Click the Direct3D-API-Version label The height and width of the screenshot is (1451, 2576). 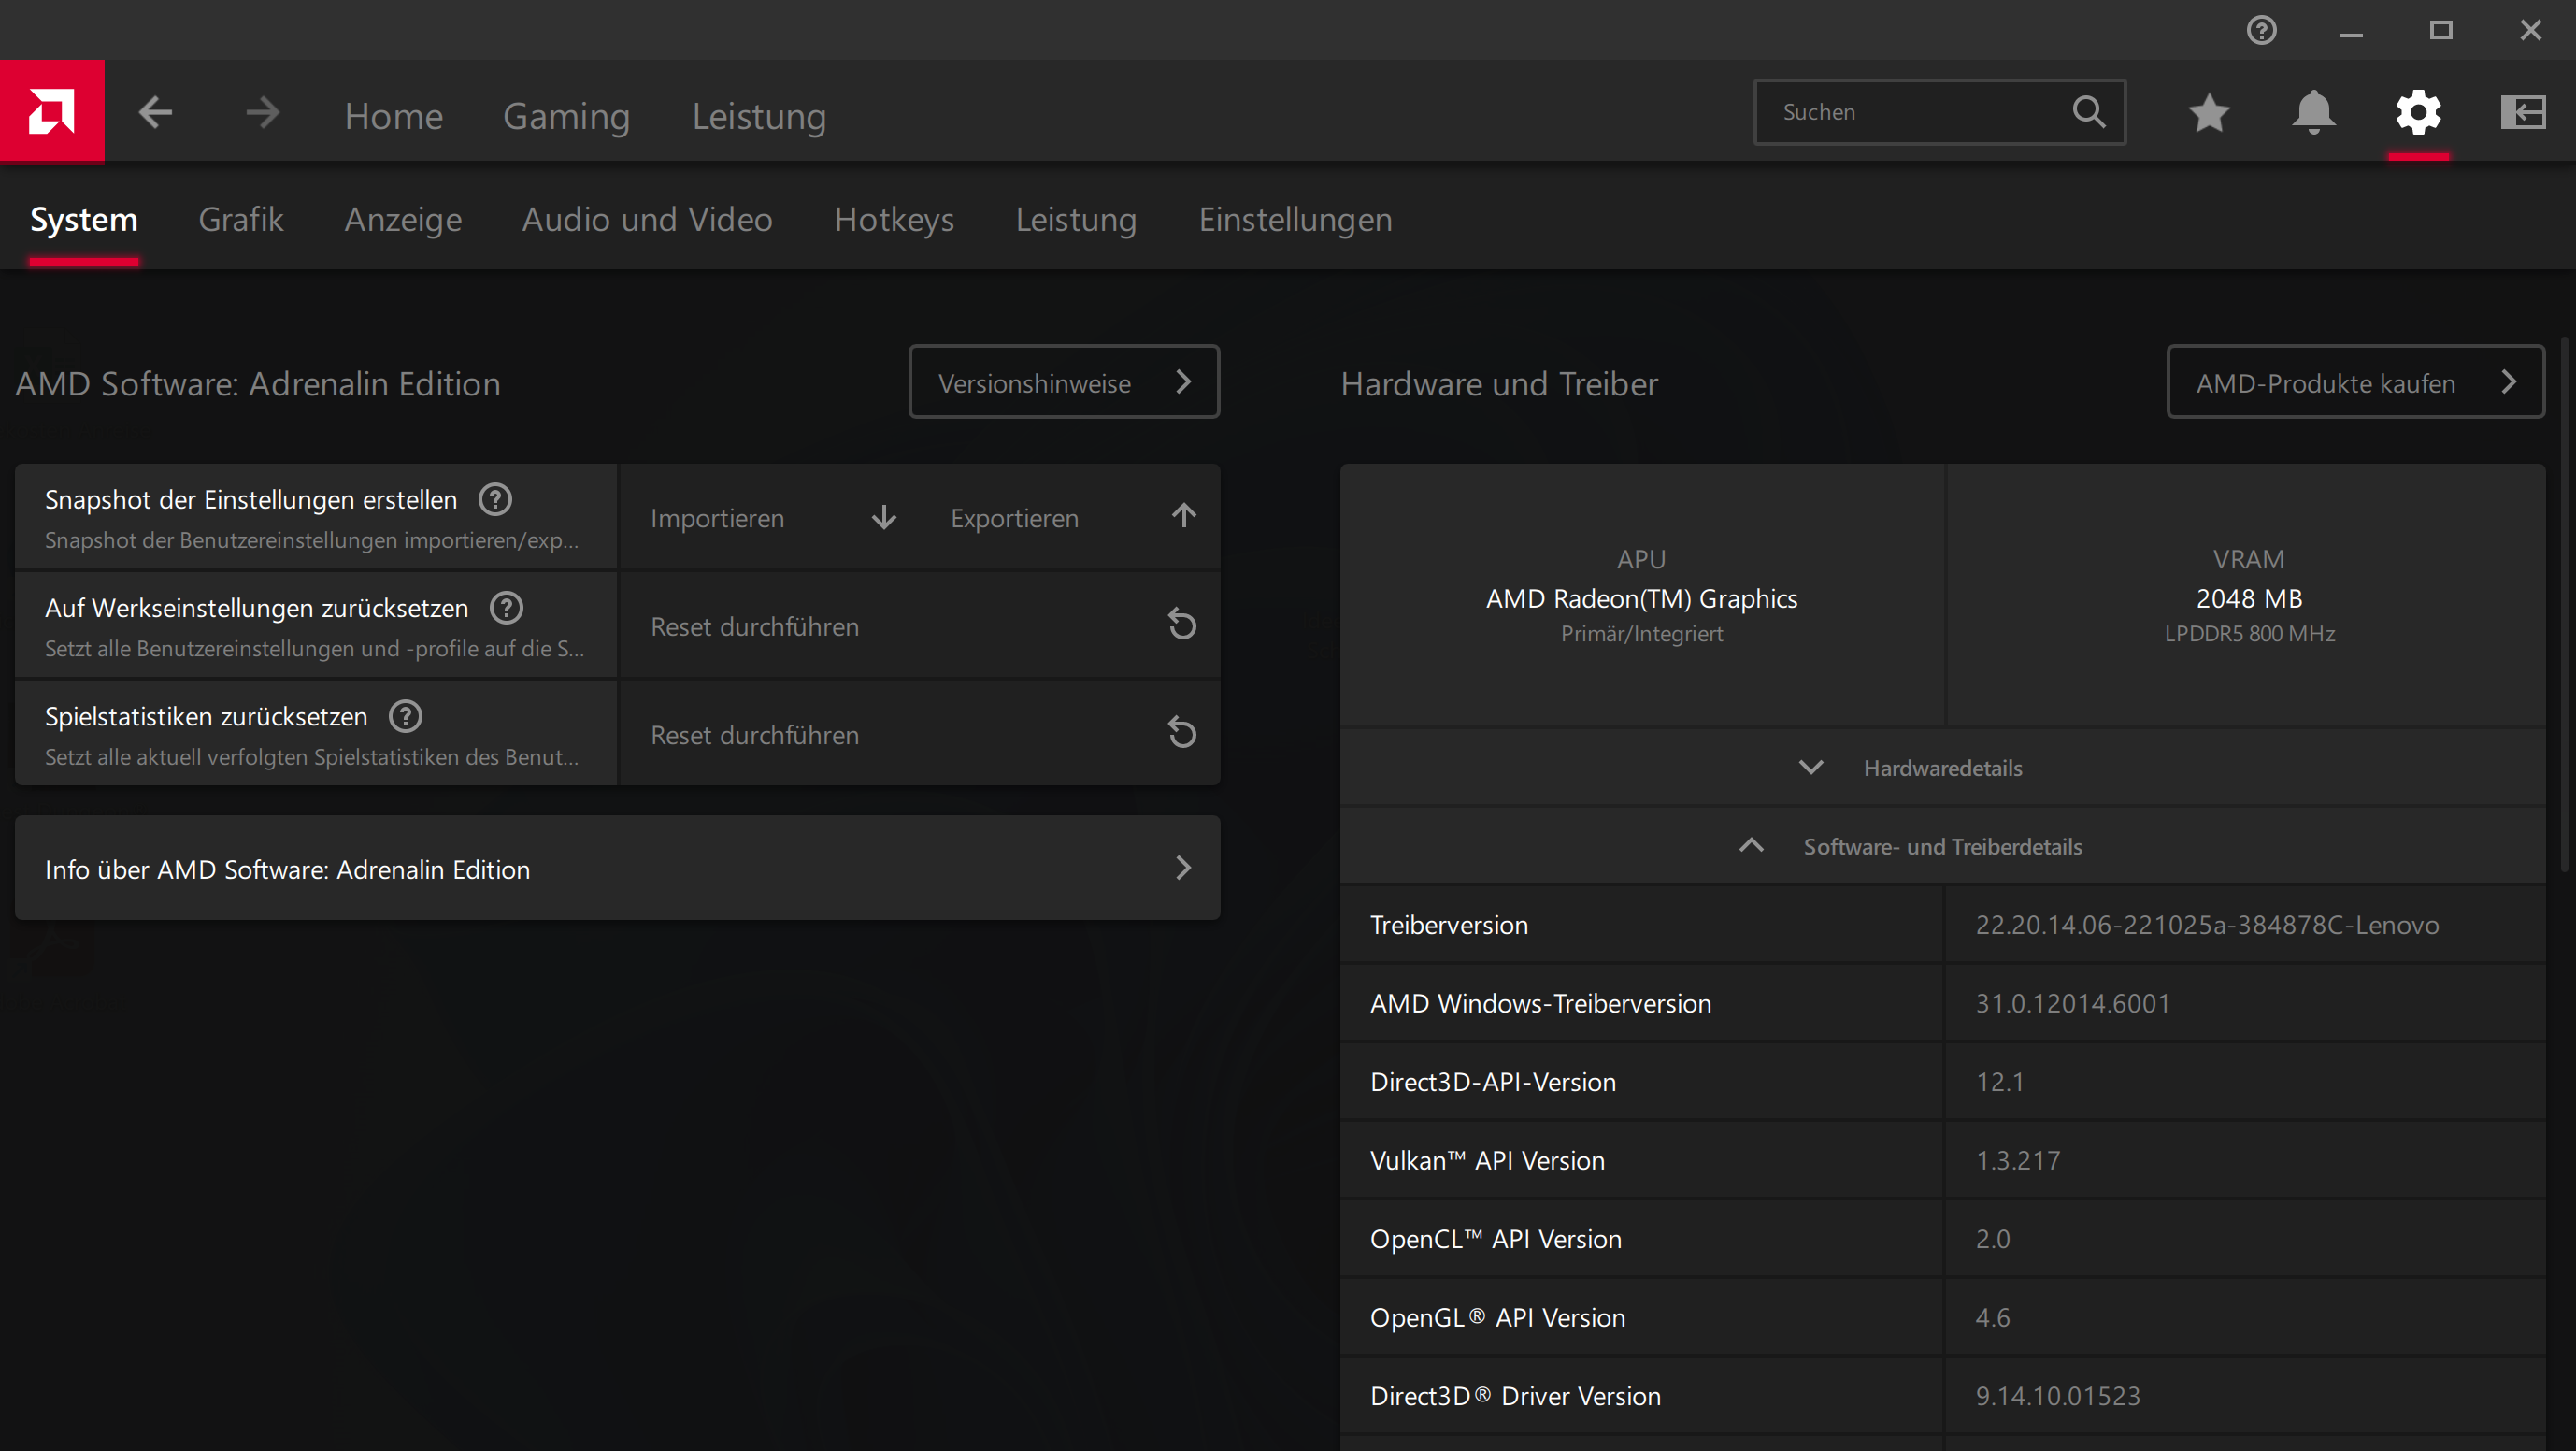click(1493, 1082)
